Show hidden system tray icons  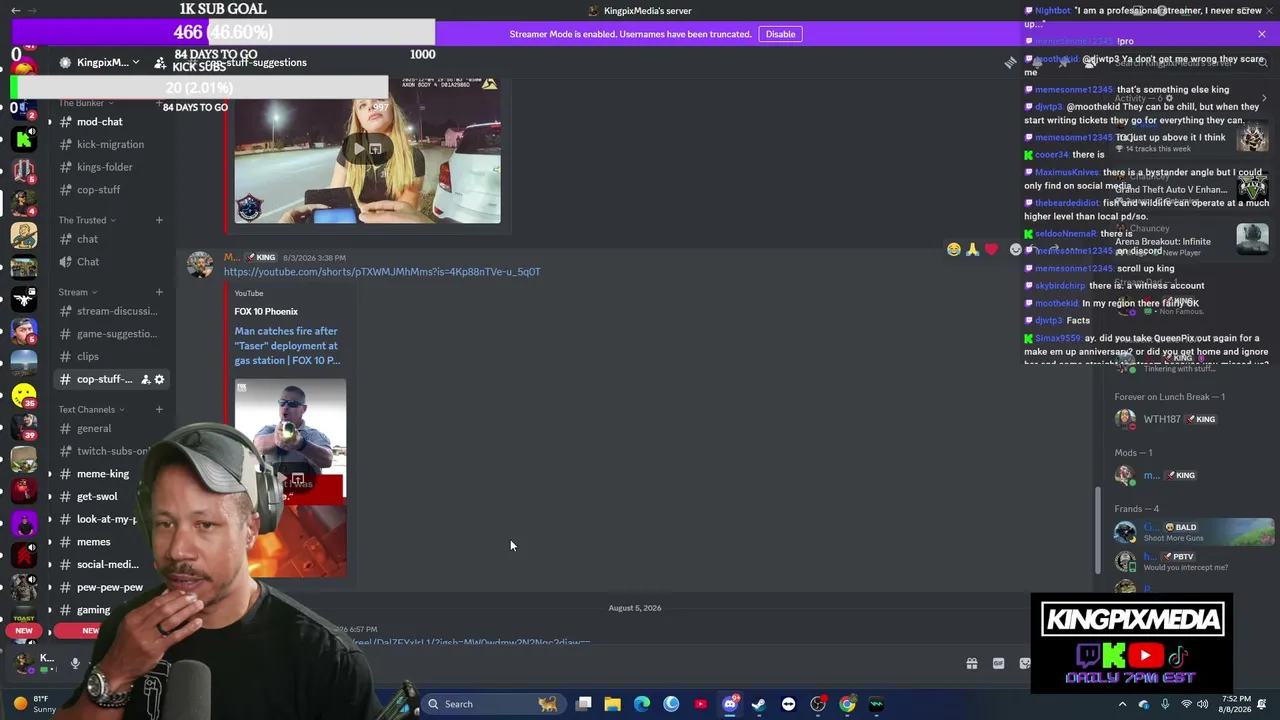click(x=1122, y=704)
